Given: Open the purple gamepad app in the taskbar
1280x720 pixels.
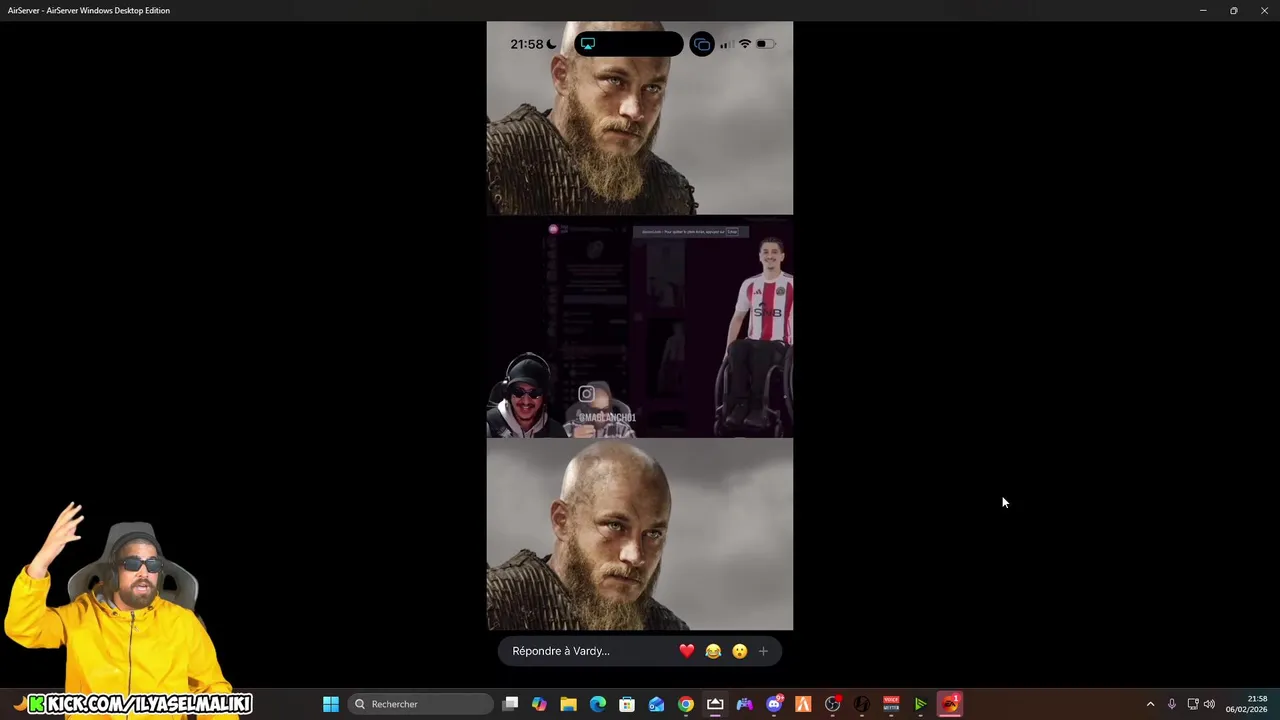Looking at the screenshot, I should click(744, 704).
